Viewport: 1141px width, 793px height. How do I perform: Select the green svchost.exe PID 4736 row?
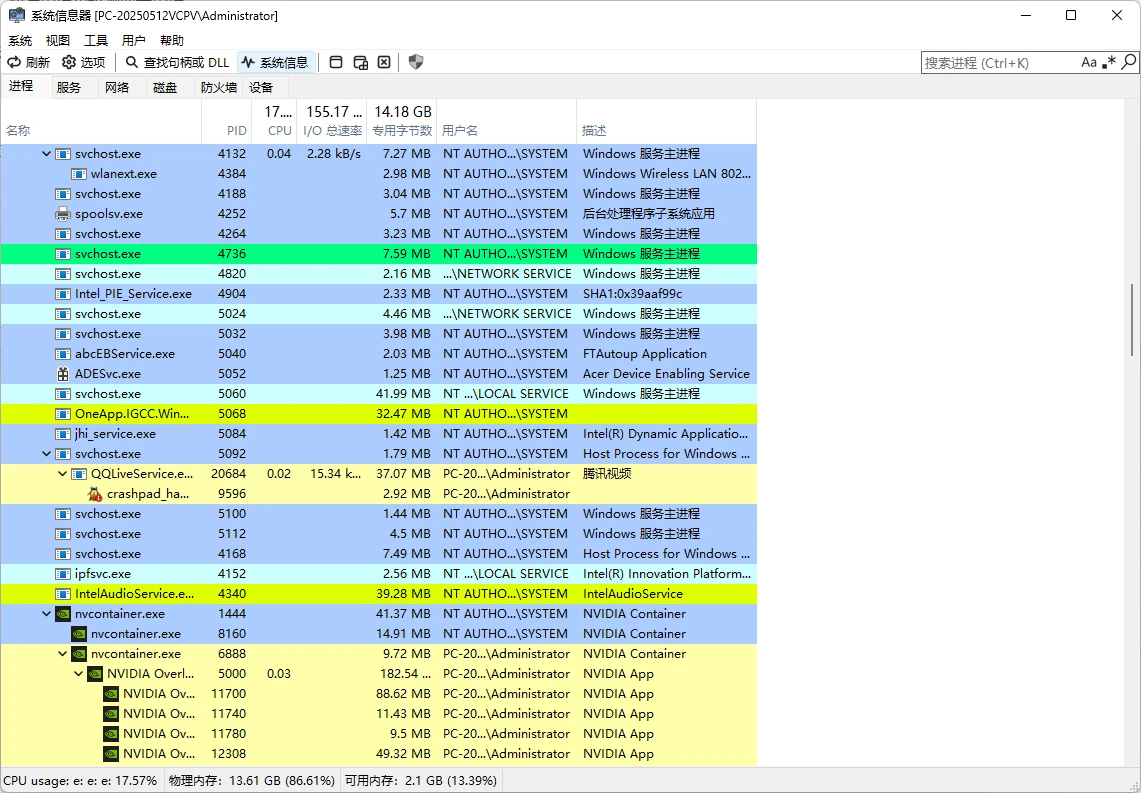[378, 254]
